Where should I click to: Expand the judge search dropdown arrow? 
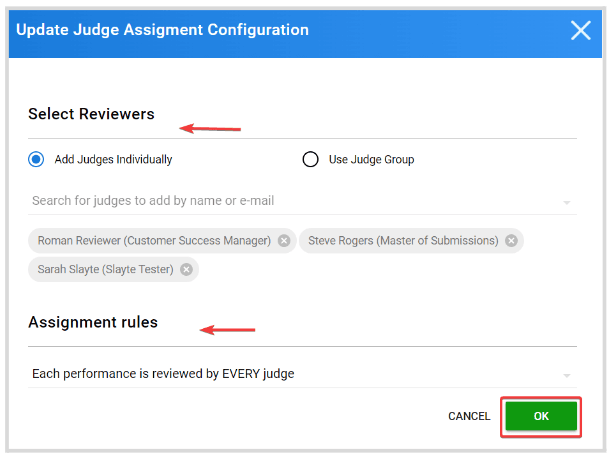click(x=566, y=202)
